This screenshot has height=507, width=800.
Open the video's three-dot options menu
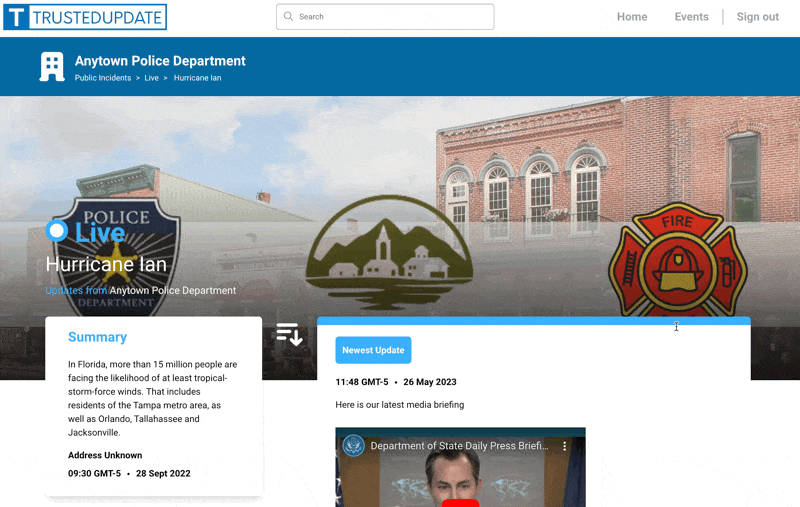564,446
